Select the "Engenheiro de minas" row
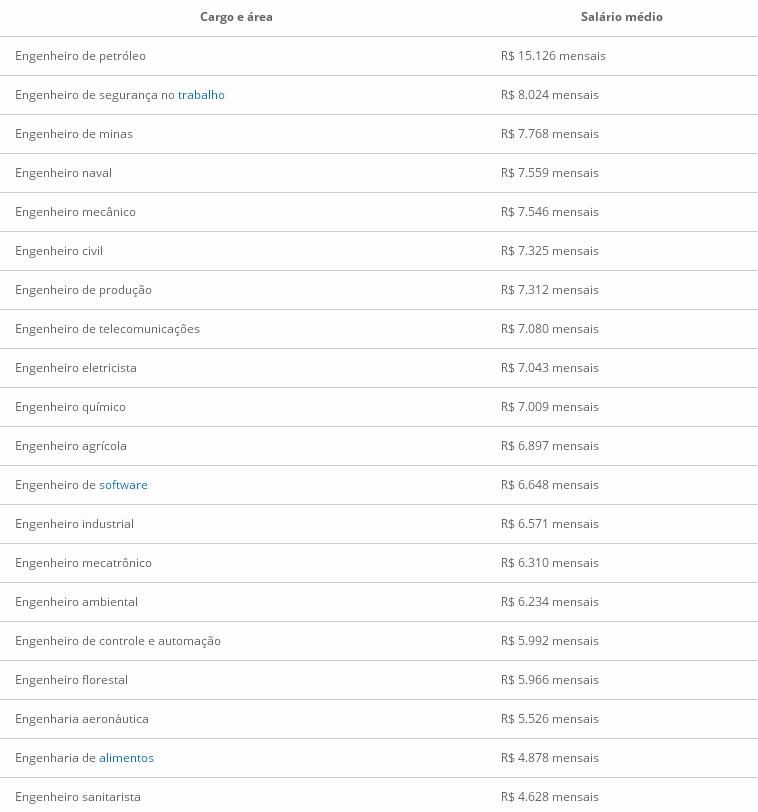The height and width of the screenshot is (812, 758). [379, 134]
